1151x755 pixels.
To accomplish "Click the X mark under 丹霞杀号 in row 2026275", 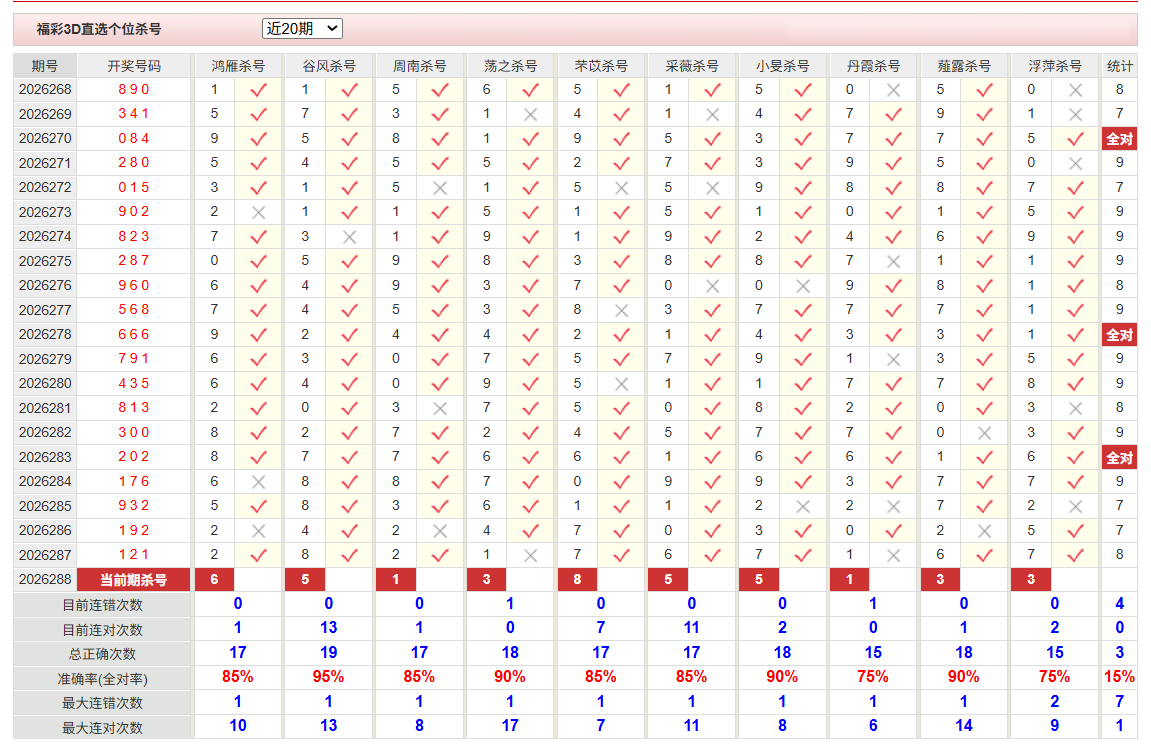I will point(893,261).
